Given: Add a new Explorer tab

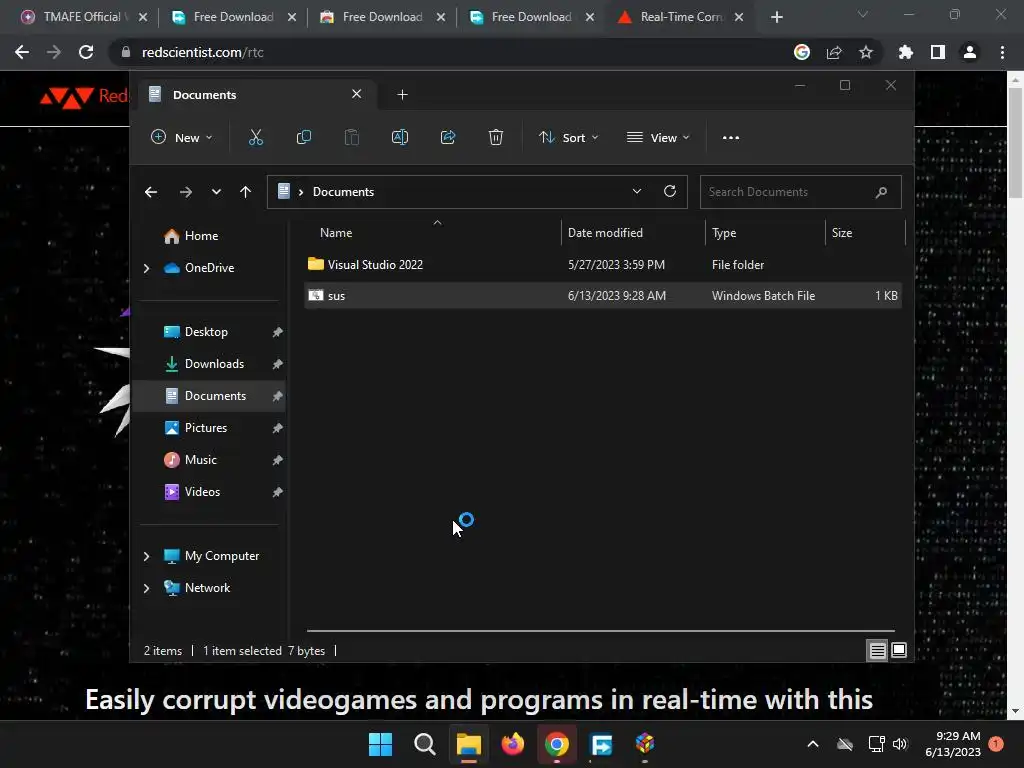Looking at the screenshot, I should tap(402, 95).
